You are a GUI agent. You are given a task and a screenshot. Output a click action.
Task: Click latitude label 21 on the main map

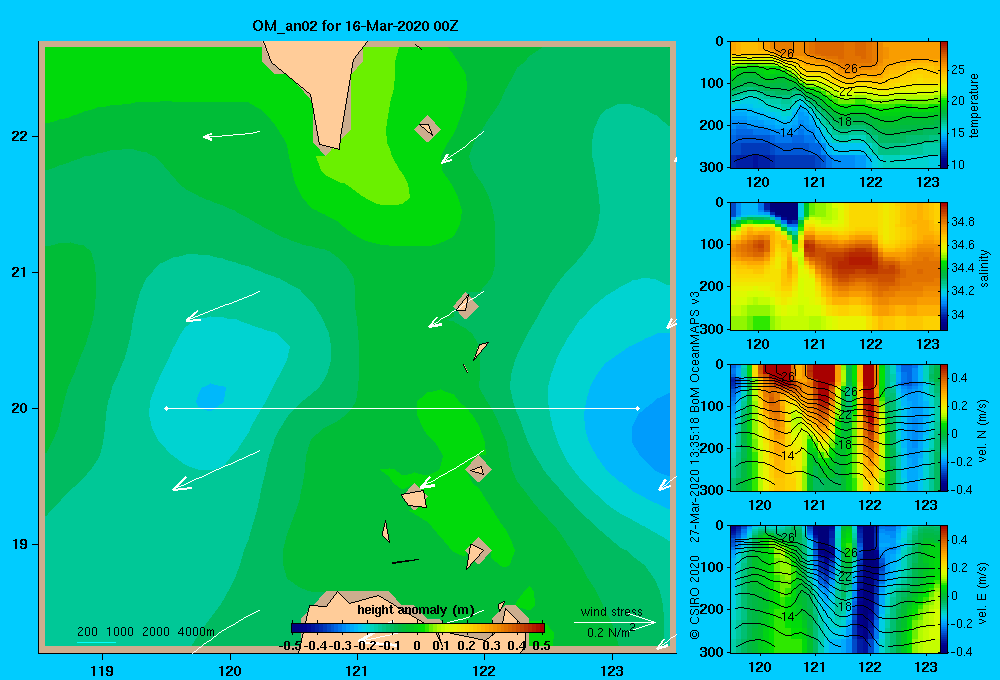tap(20, 272)
